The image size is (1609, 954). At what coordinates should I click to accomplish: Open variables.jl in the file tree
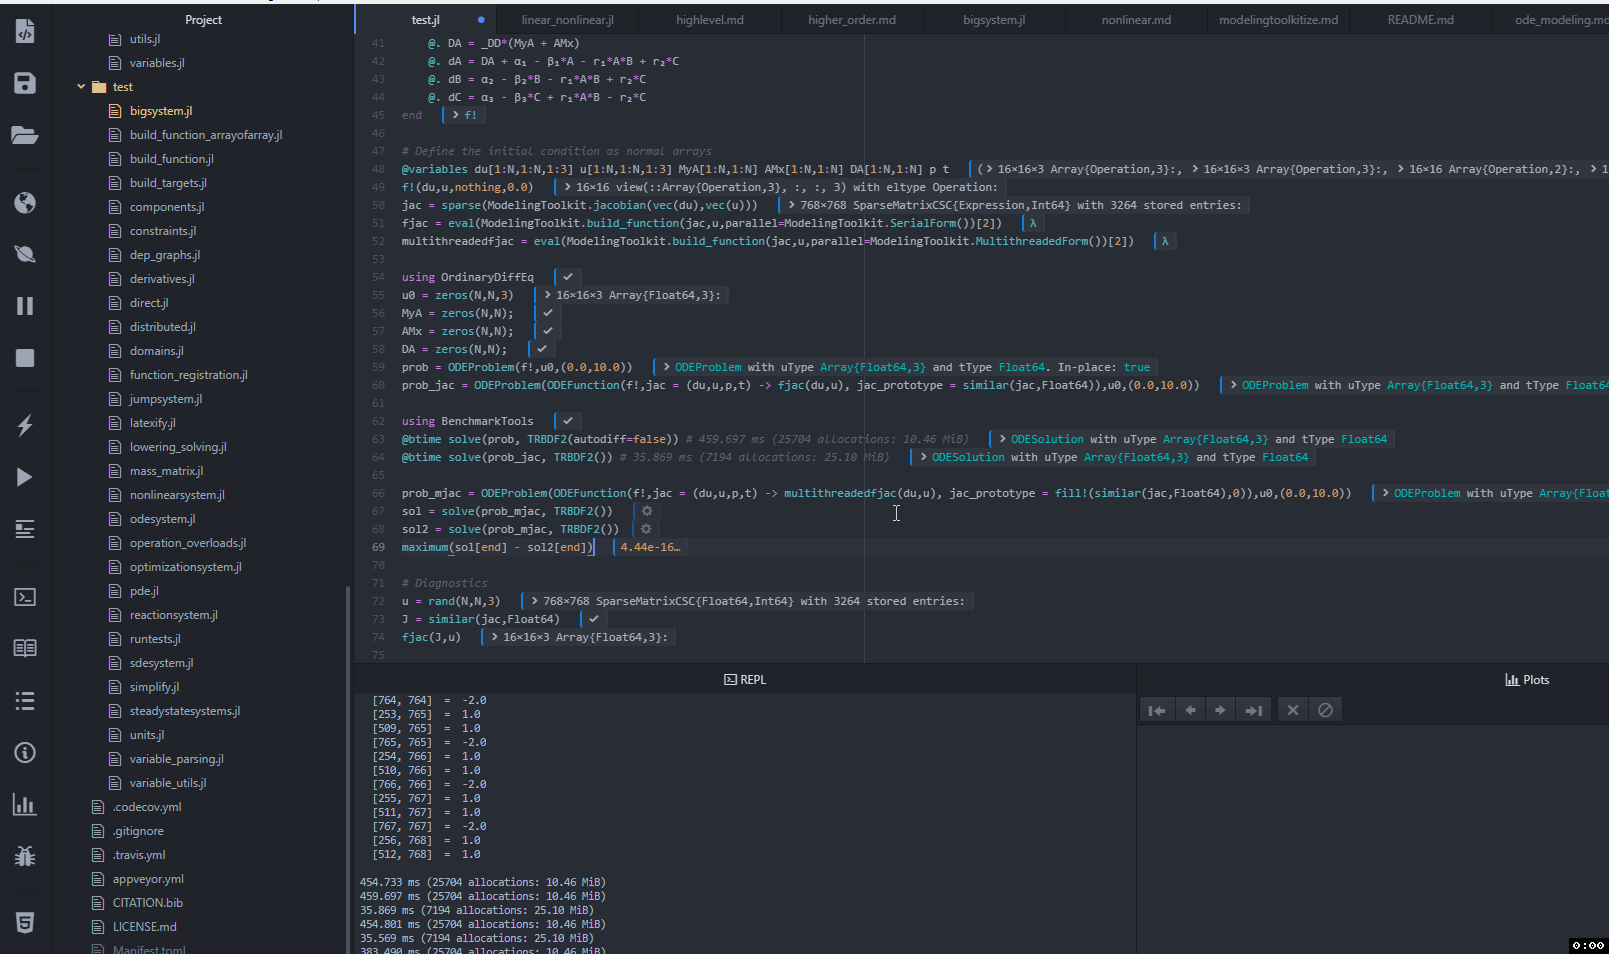157,63
